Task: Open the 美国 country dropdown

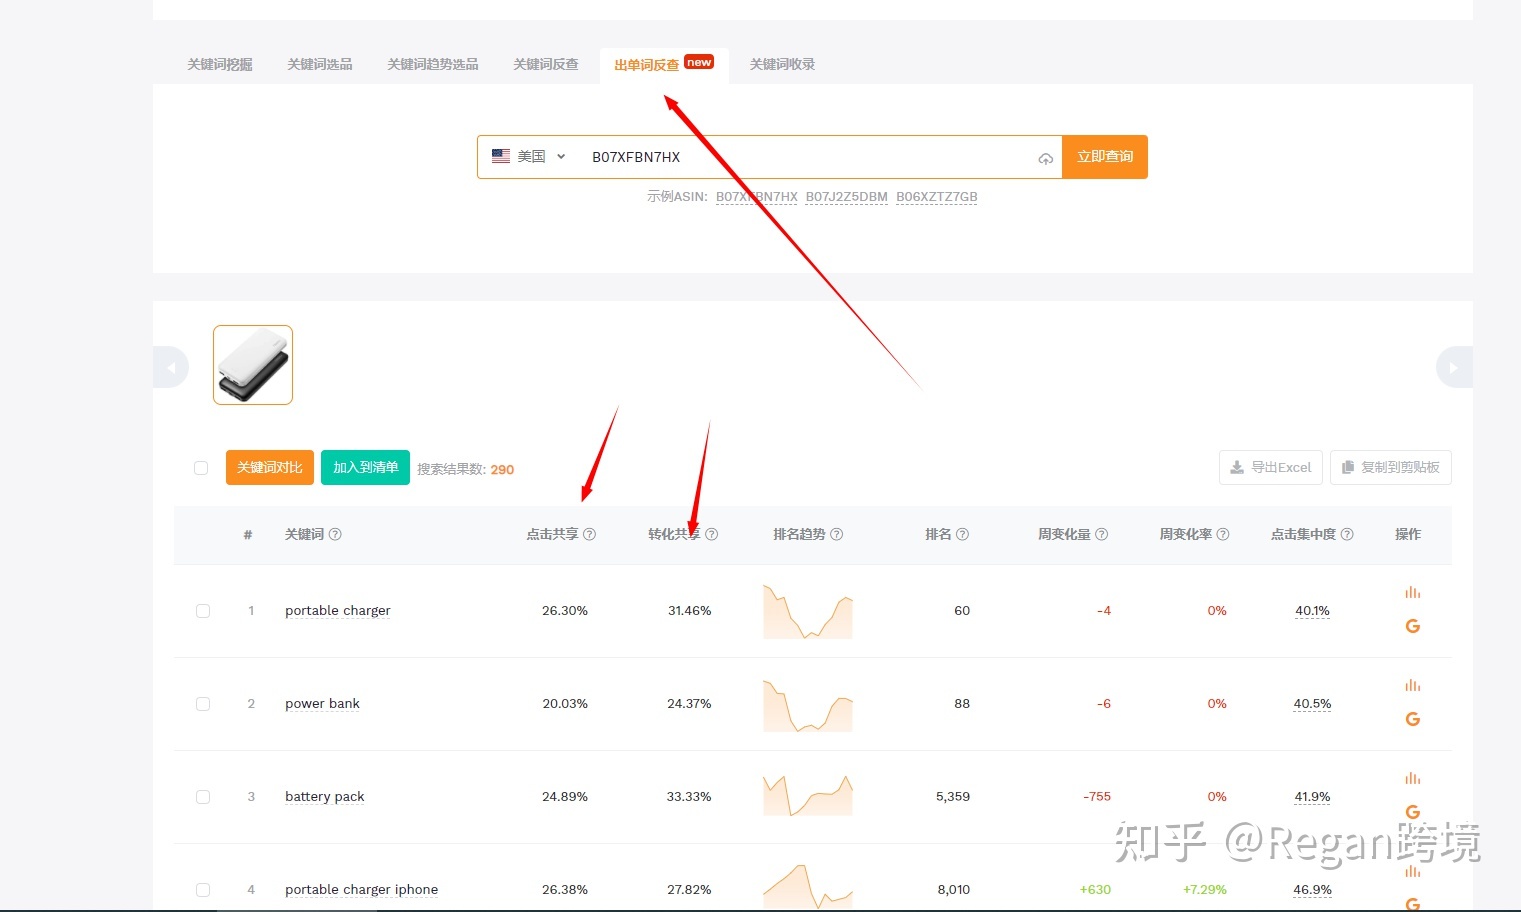Action: pyautogui.click(x=529, y=157)
